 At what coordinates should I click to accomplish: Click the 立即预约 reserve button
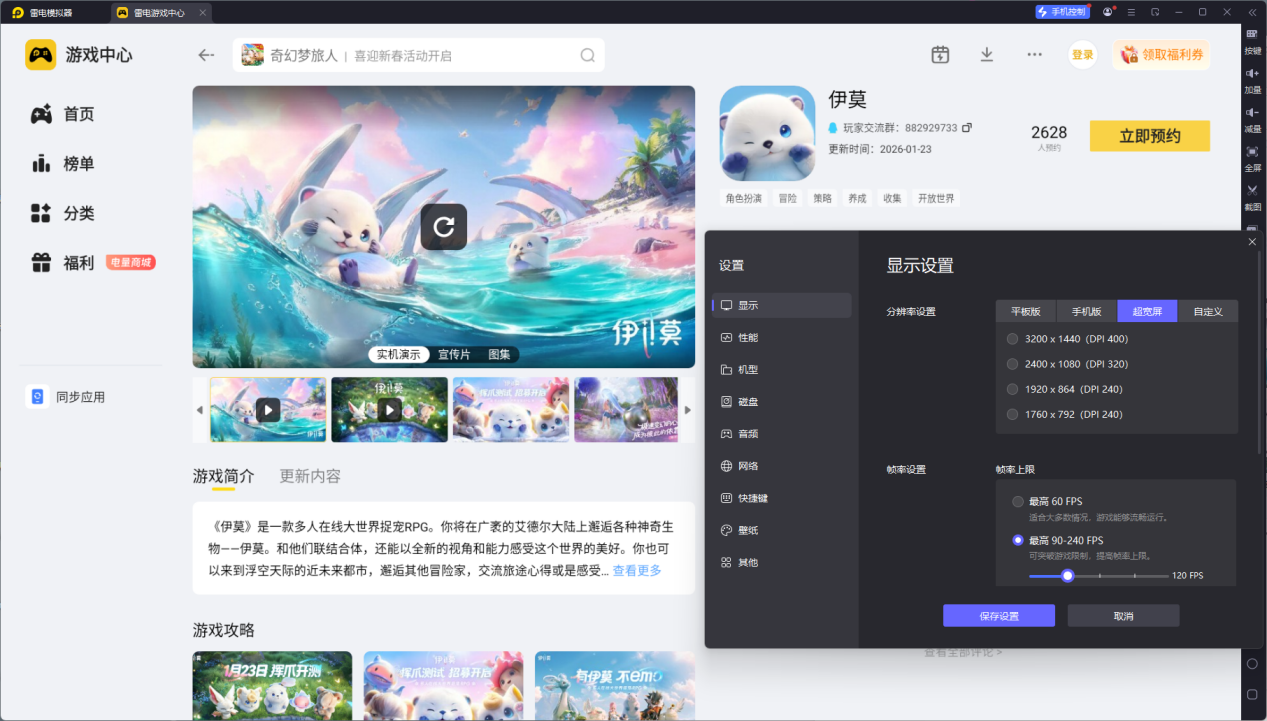pyautogui.click(x=1150, y=136)
